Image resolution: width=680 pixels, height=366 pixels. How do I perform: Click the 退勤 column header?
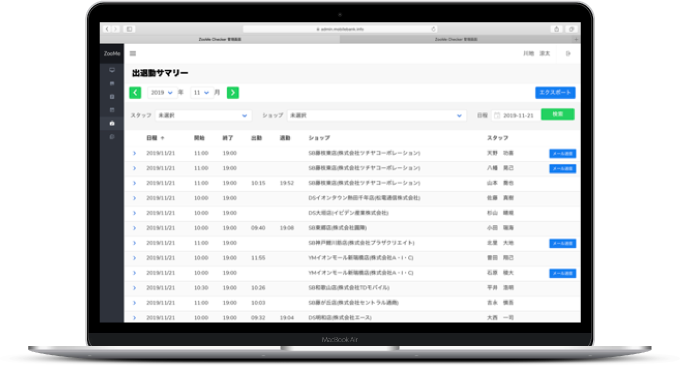click(285, 138)
